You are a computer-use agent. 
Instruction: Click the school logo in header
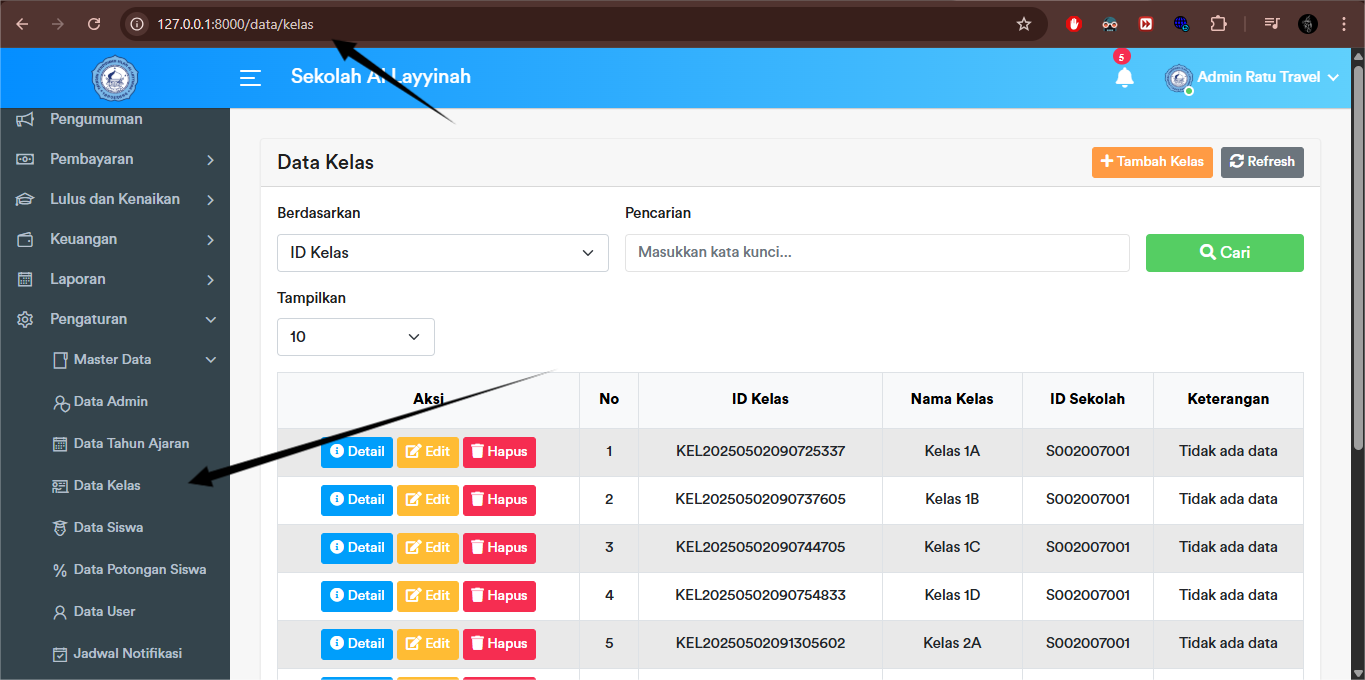pyautogui.click(x=114, y=78)
